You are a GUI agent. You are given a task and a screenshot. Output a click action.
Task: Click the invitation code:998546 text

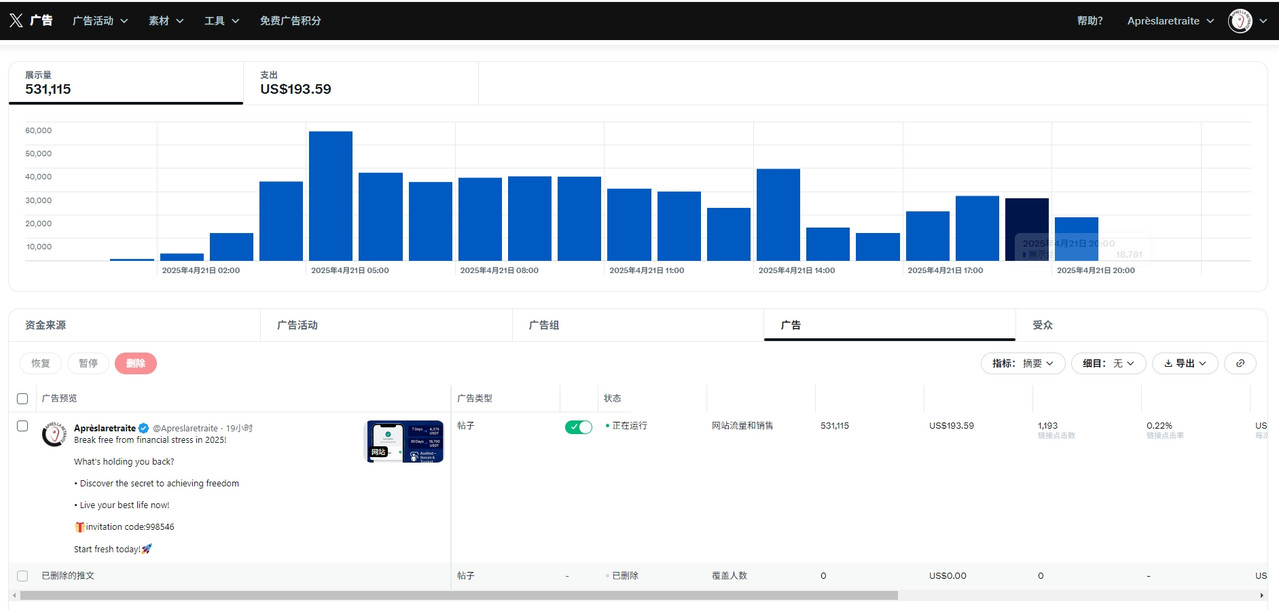click(x=130, y=527)
